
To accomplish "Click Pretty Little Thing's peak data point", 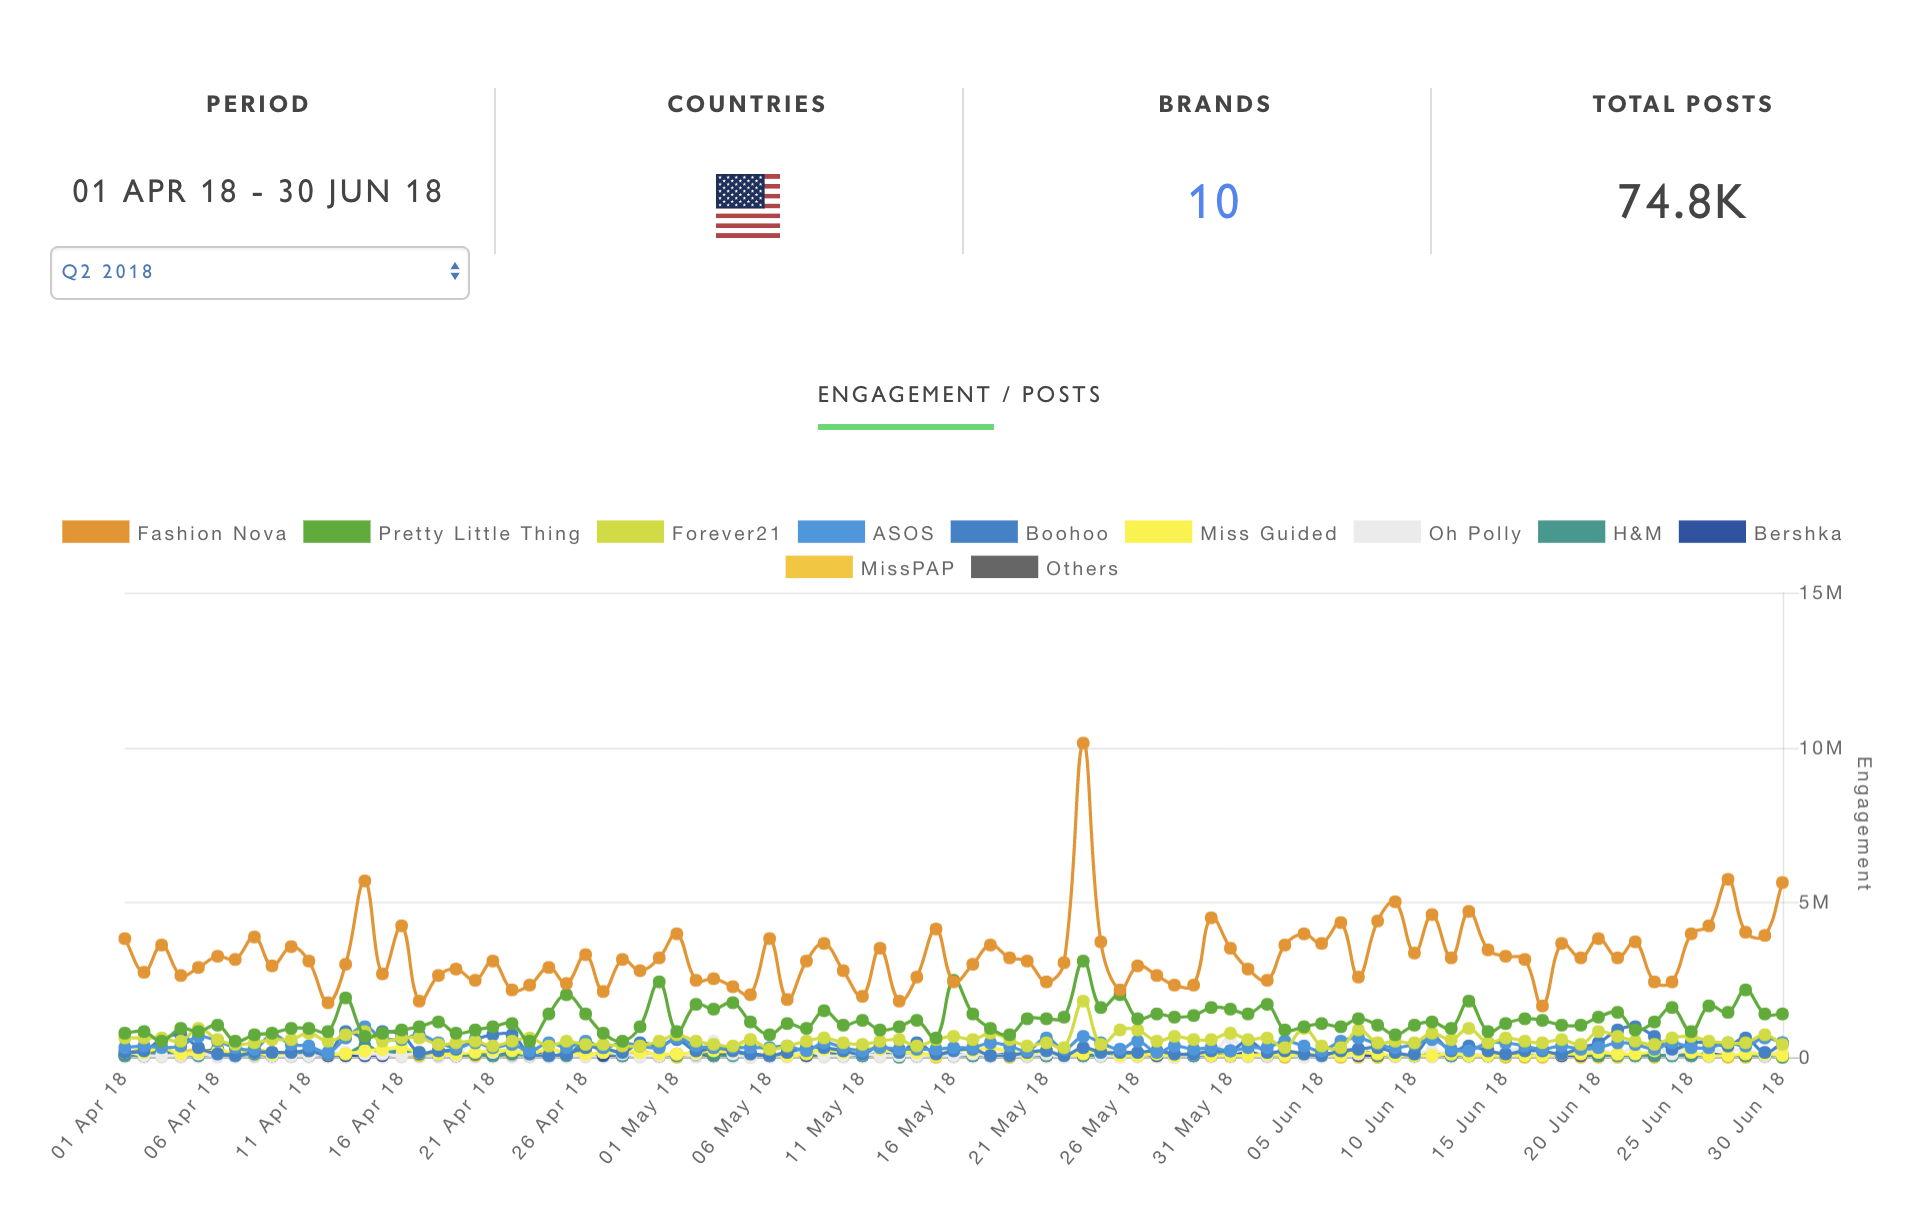I will pyautogui.click(x=1083, y=961).
